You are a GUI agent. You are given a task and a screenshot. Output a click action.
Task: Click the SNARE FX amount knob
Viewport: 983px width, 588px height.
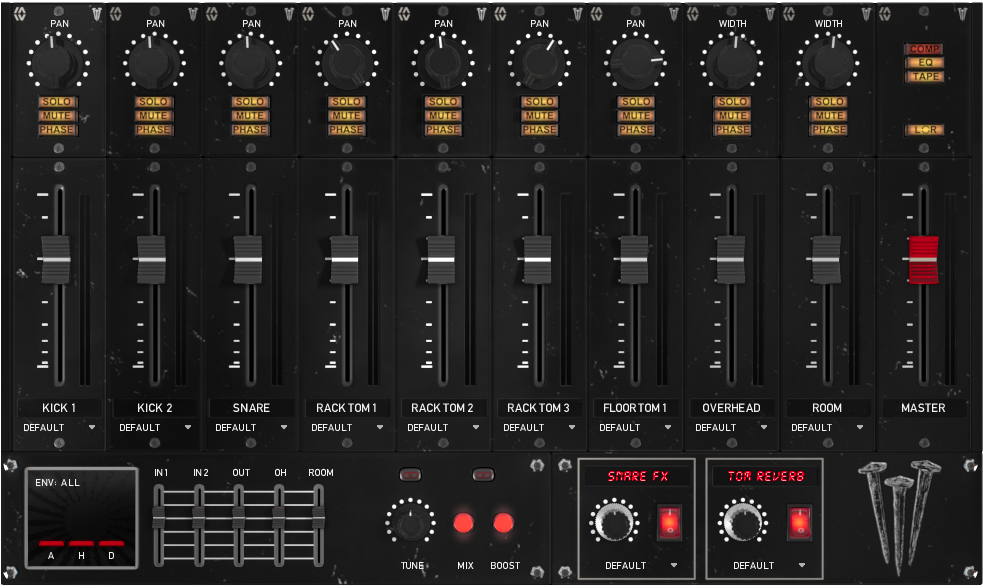614,523
